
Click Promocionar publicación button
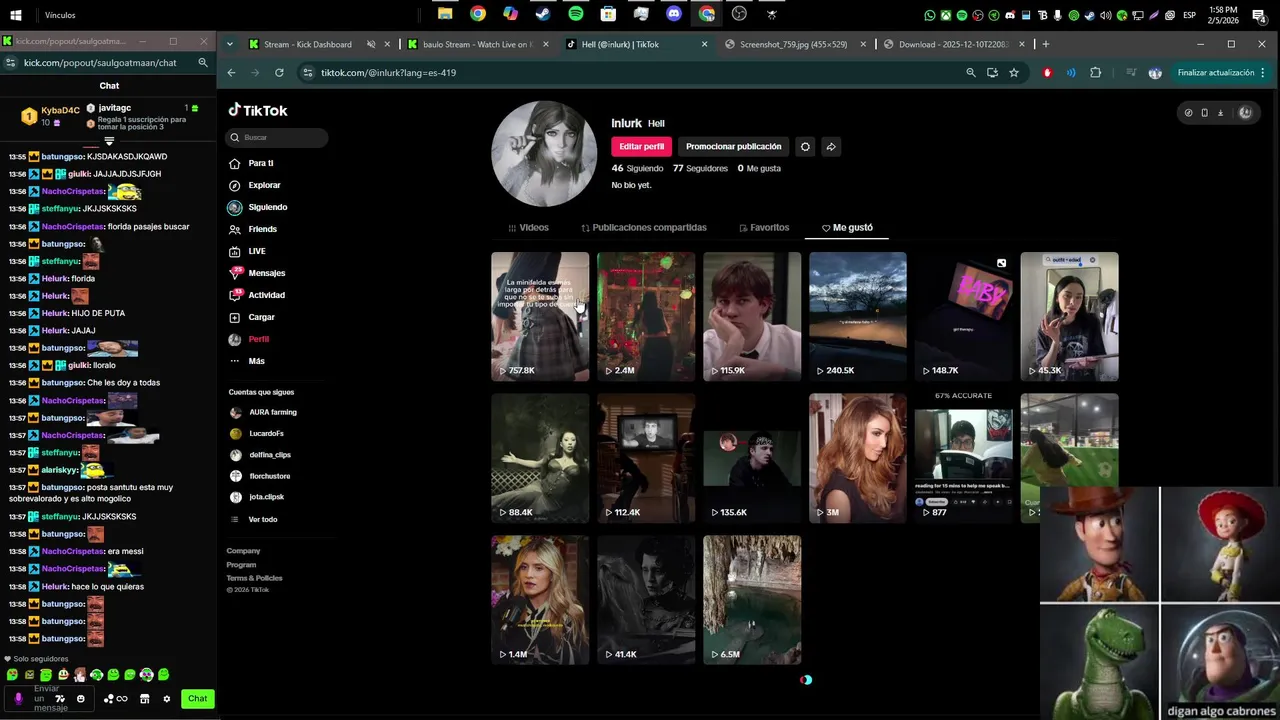pos(733,146)
